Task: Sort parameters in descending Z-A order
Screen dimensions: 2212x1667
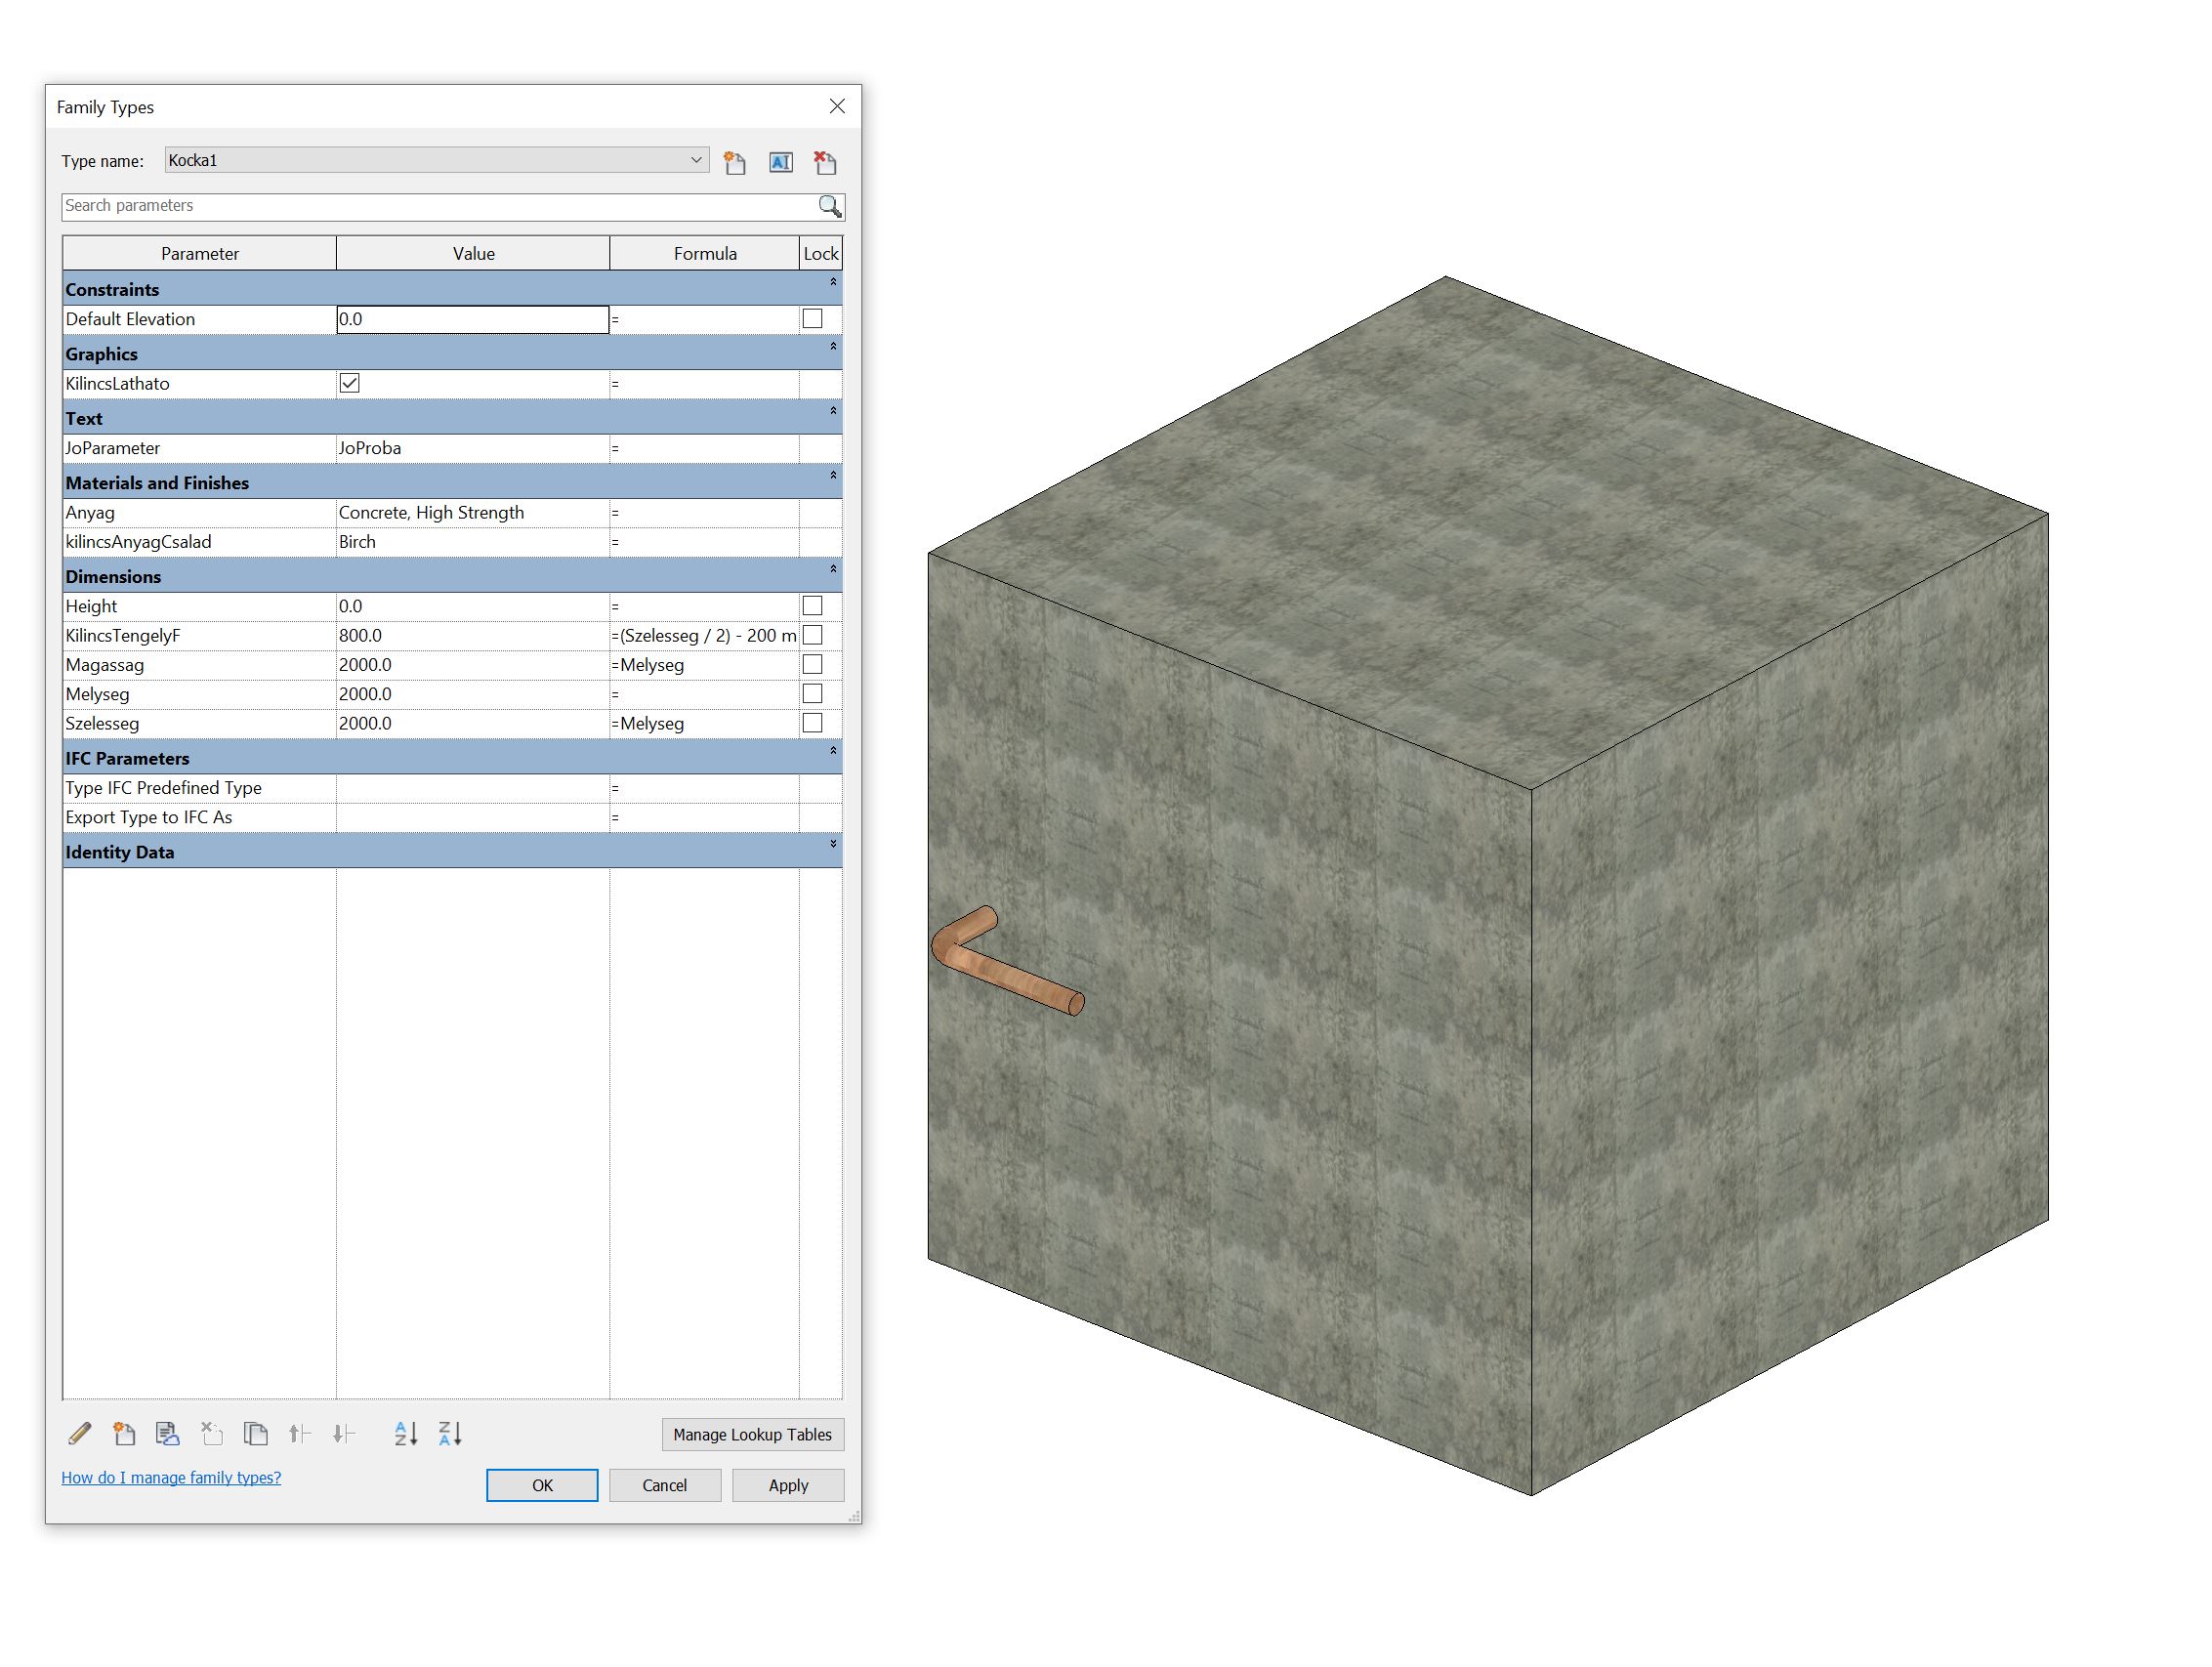Action: [450, 1434]
